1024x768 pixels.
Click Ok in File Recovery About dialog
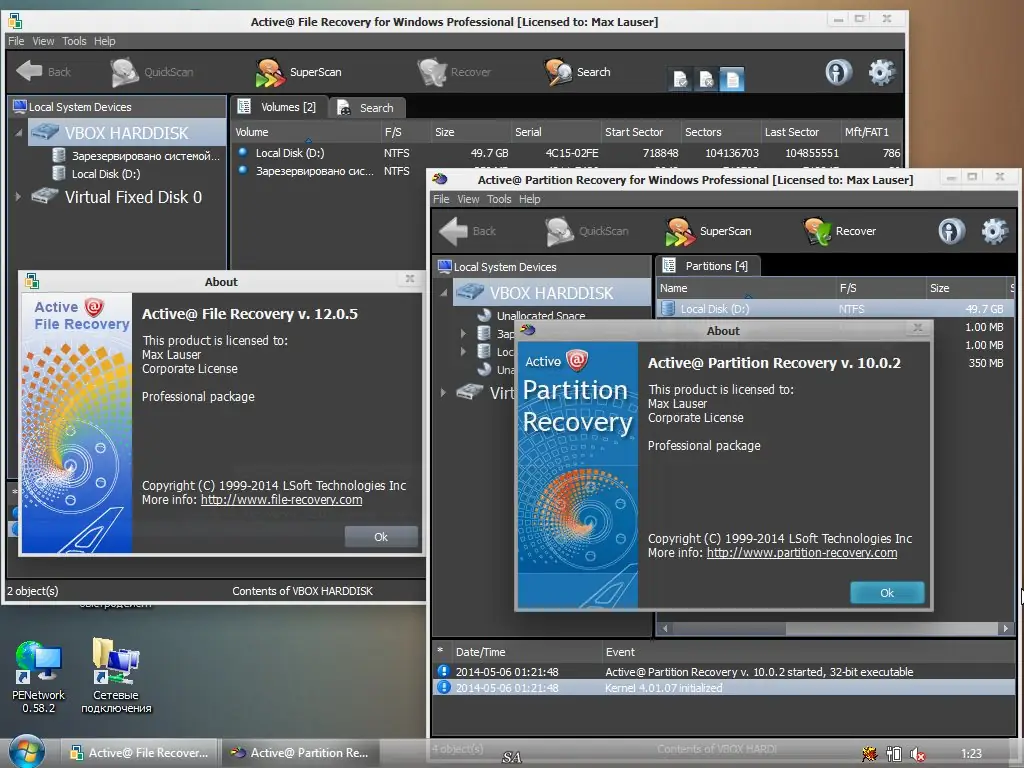[x=381, y=537]
